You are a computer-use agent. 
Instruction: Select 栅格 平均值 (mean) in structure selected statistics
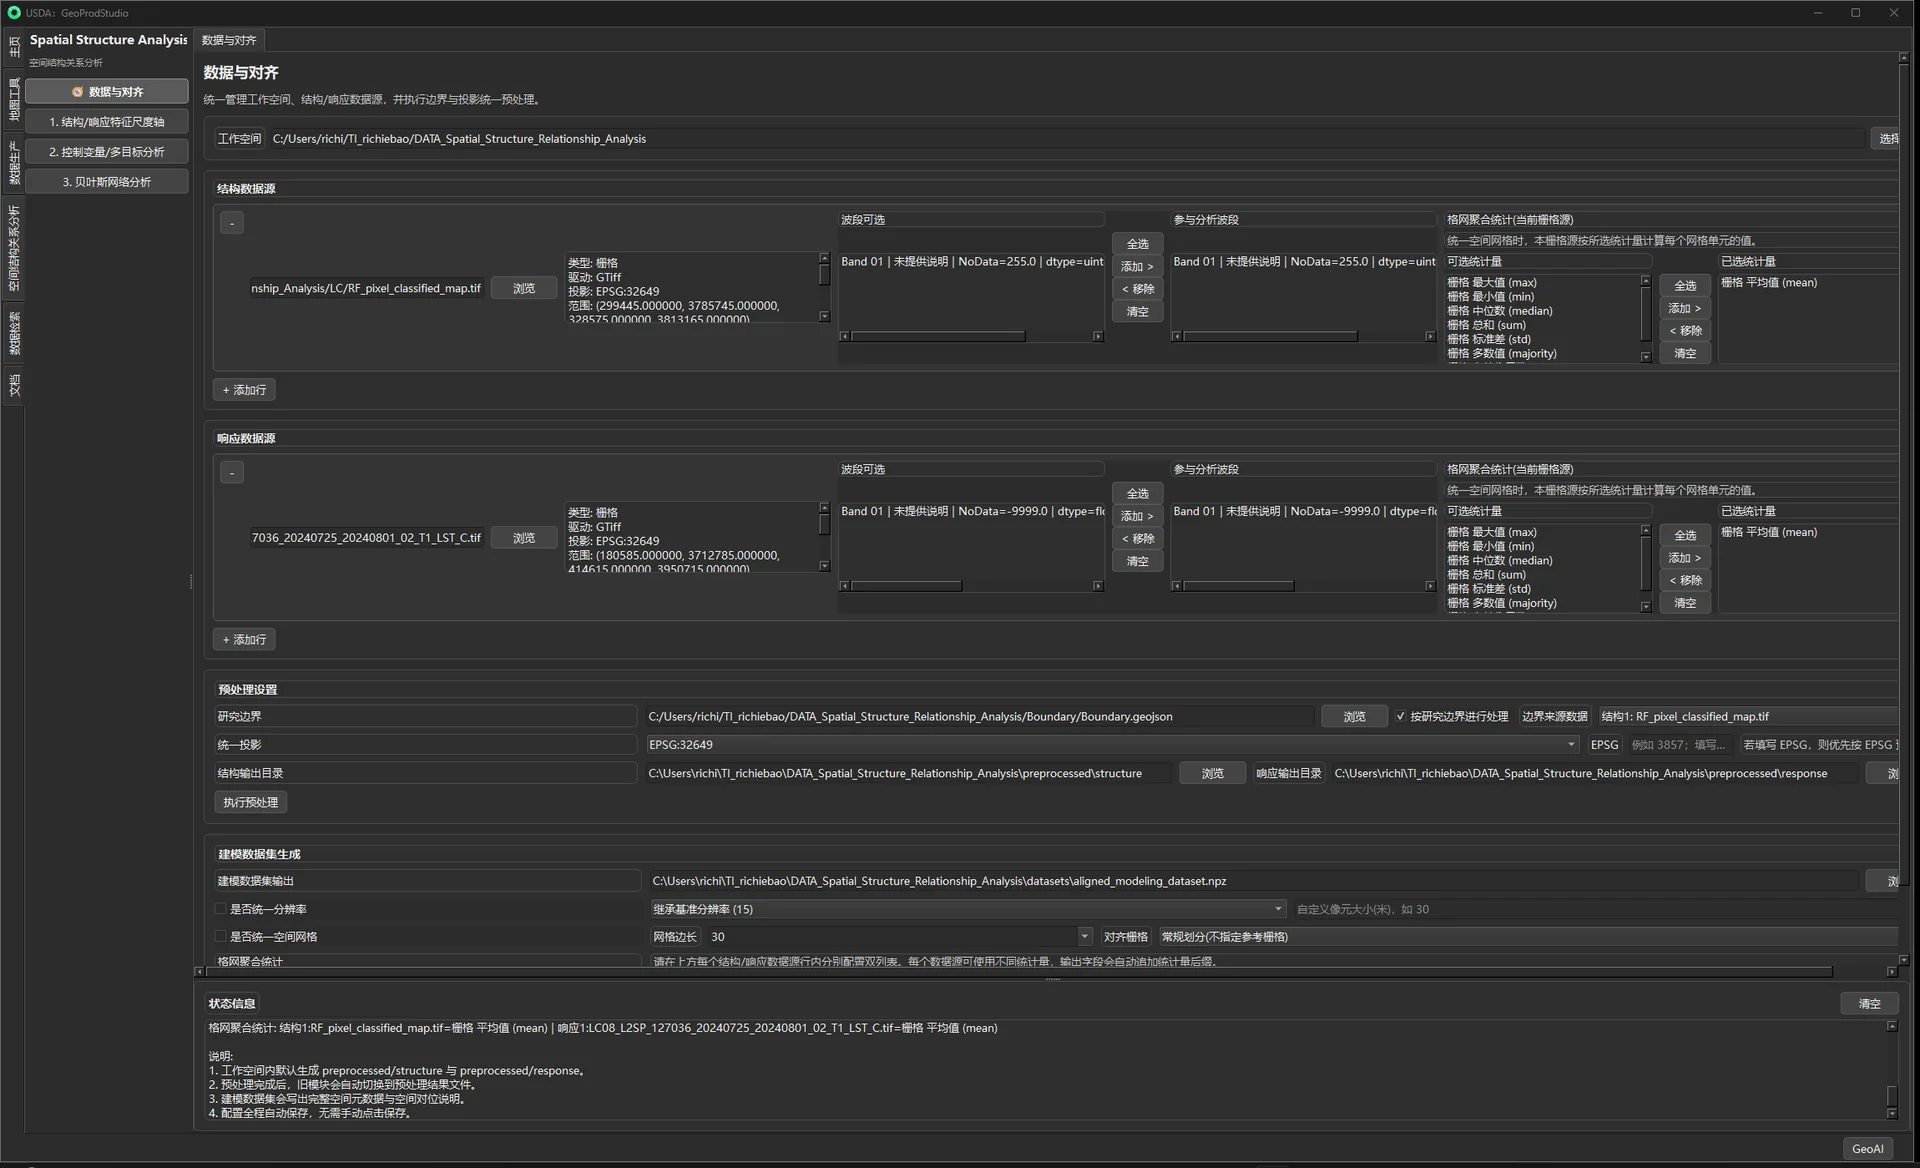pos(1769,283)
